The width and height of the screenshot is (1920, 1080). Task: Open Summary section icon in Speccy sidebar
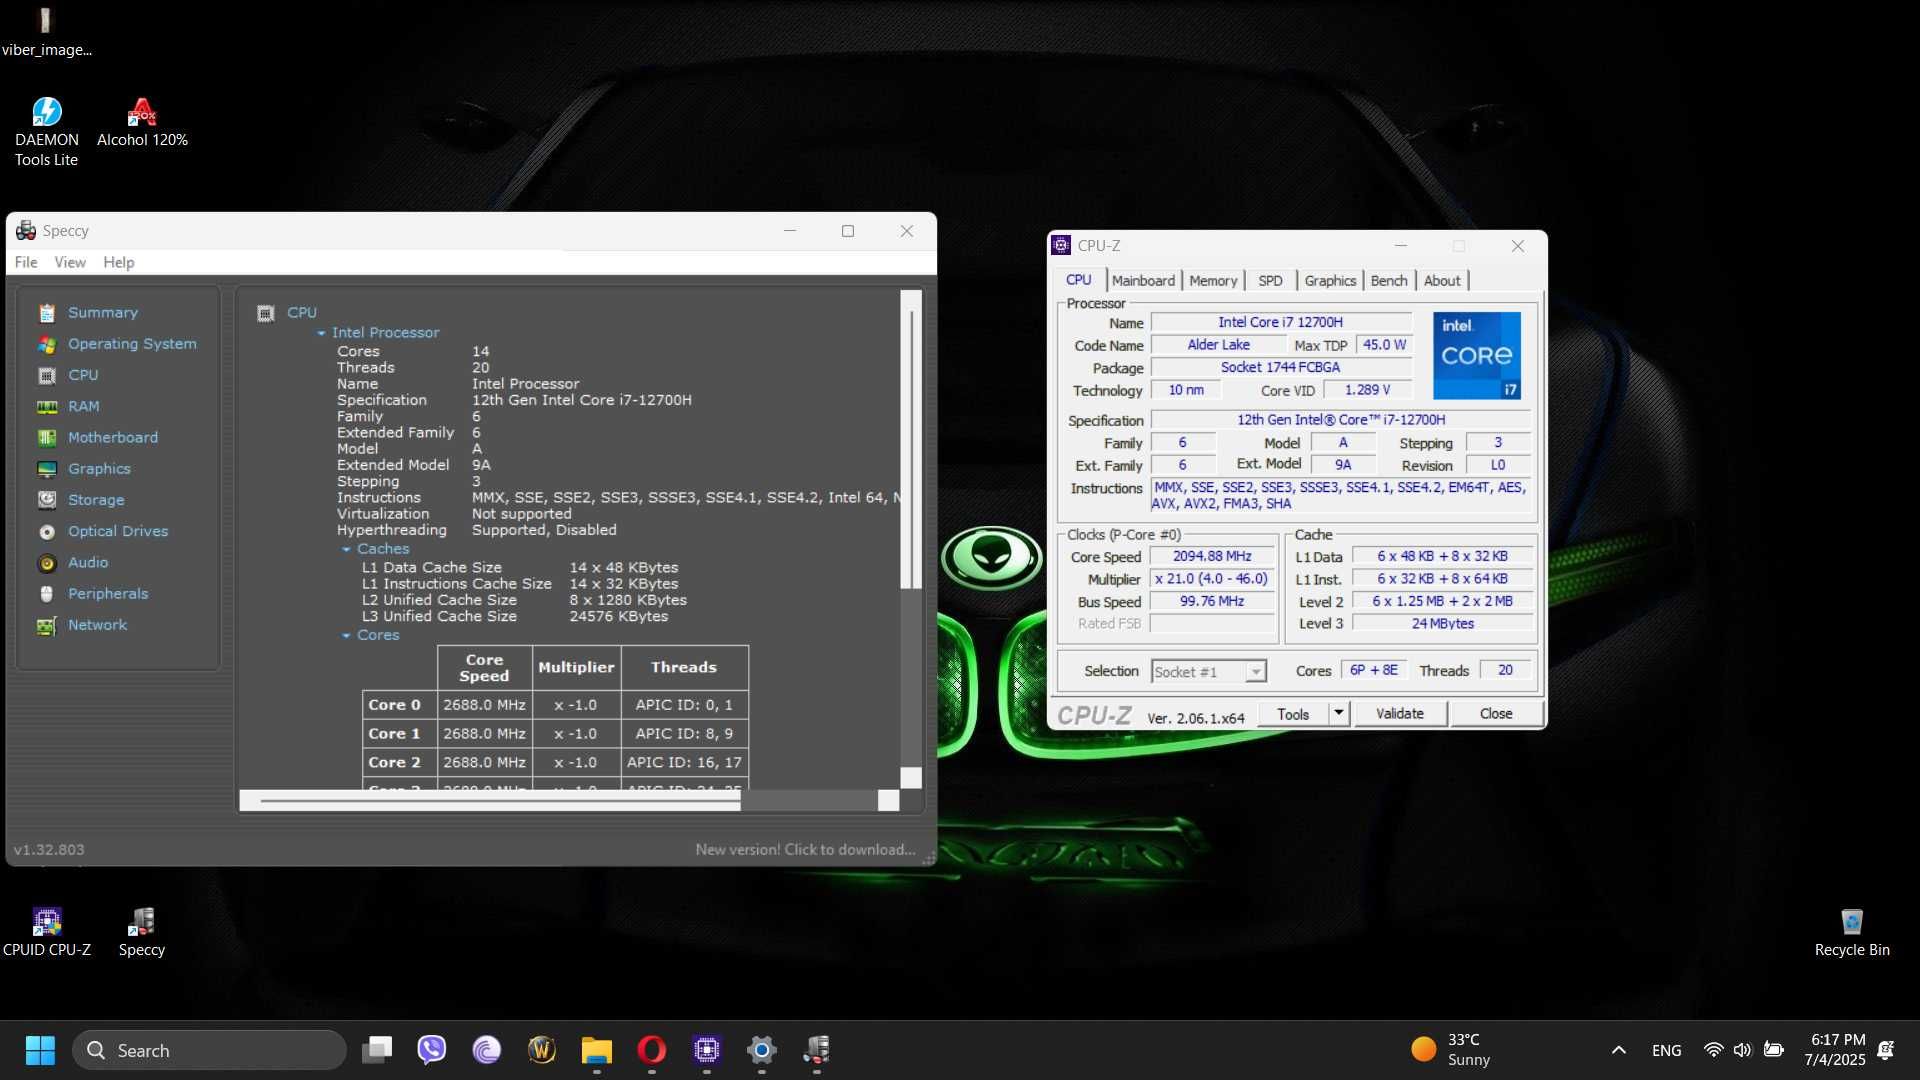(x=46, y=313)
